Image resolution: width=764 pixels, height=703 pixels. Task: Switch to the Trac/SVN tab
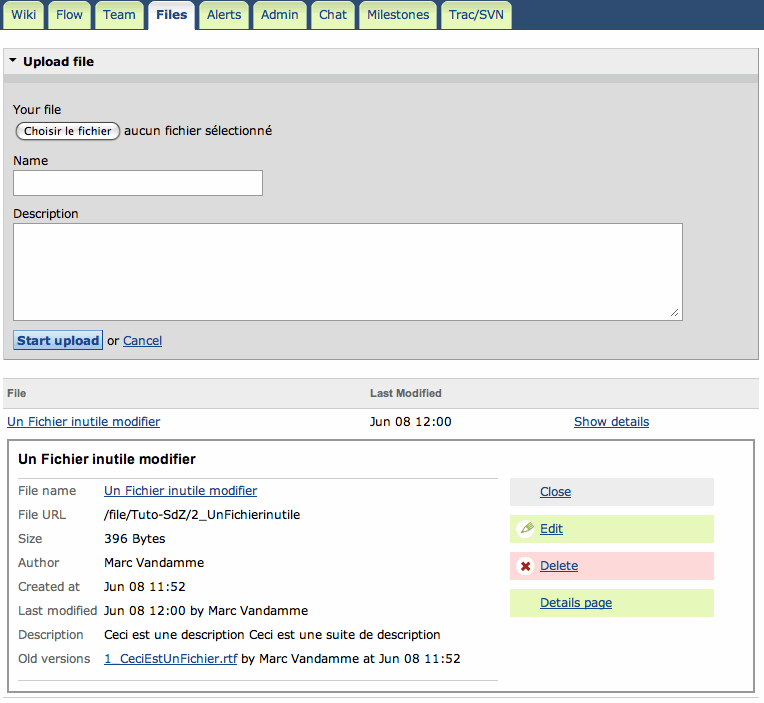click(476, 15)
